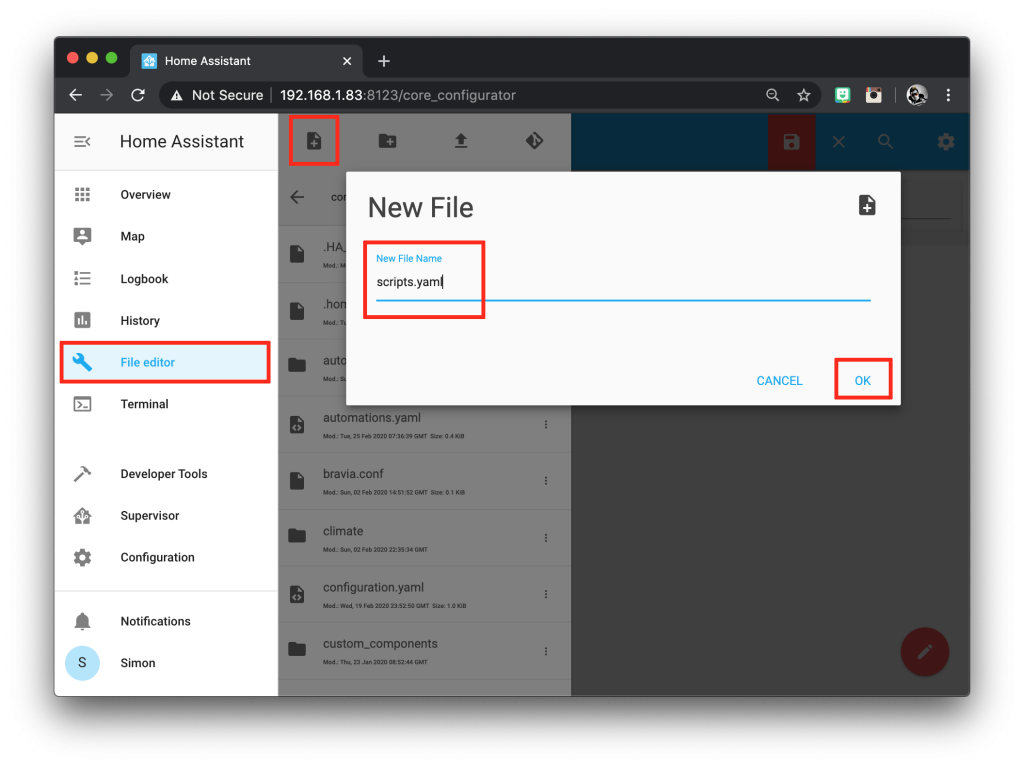Click the camera browser extension icon
Viewport: 1024px width, 768px height.
click(x=874, y=95)
